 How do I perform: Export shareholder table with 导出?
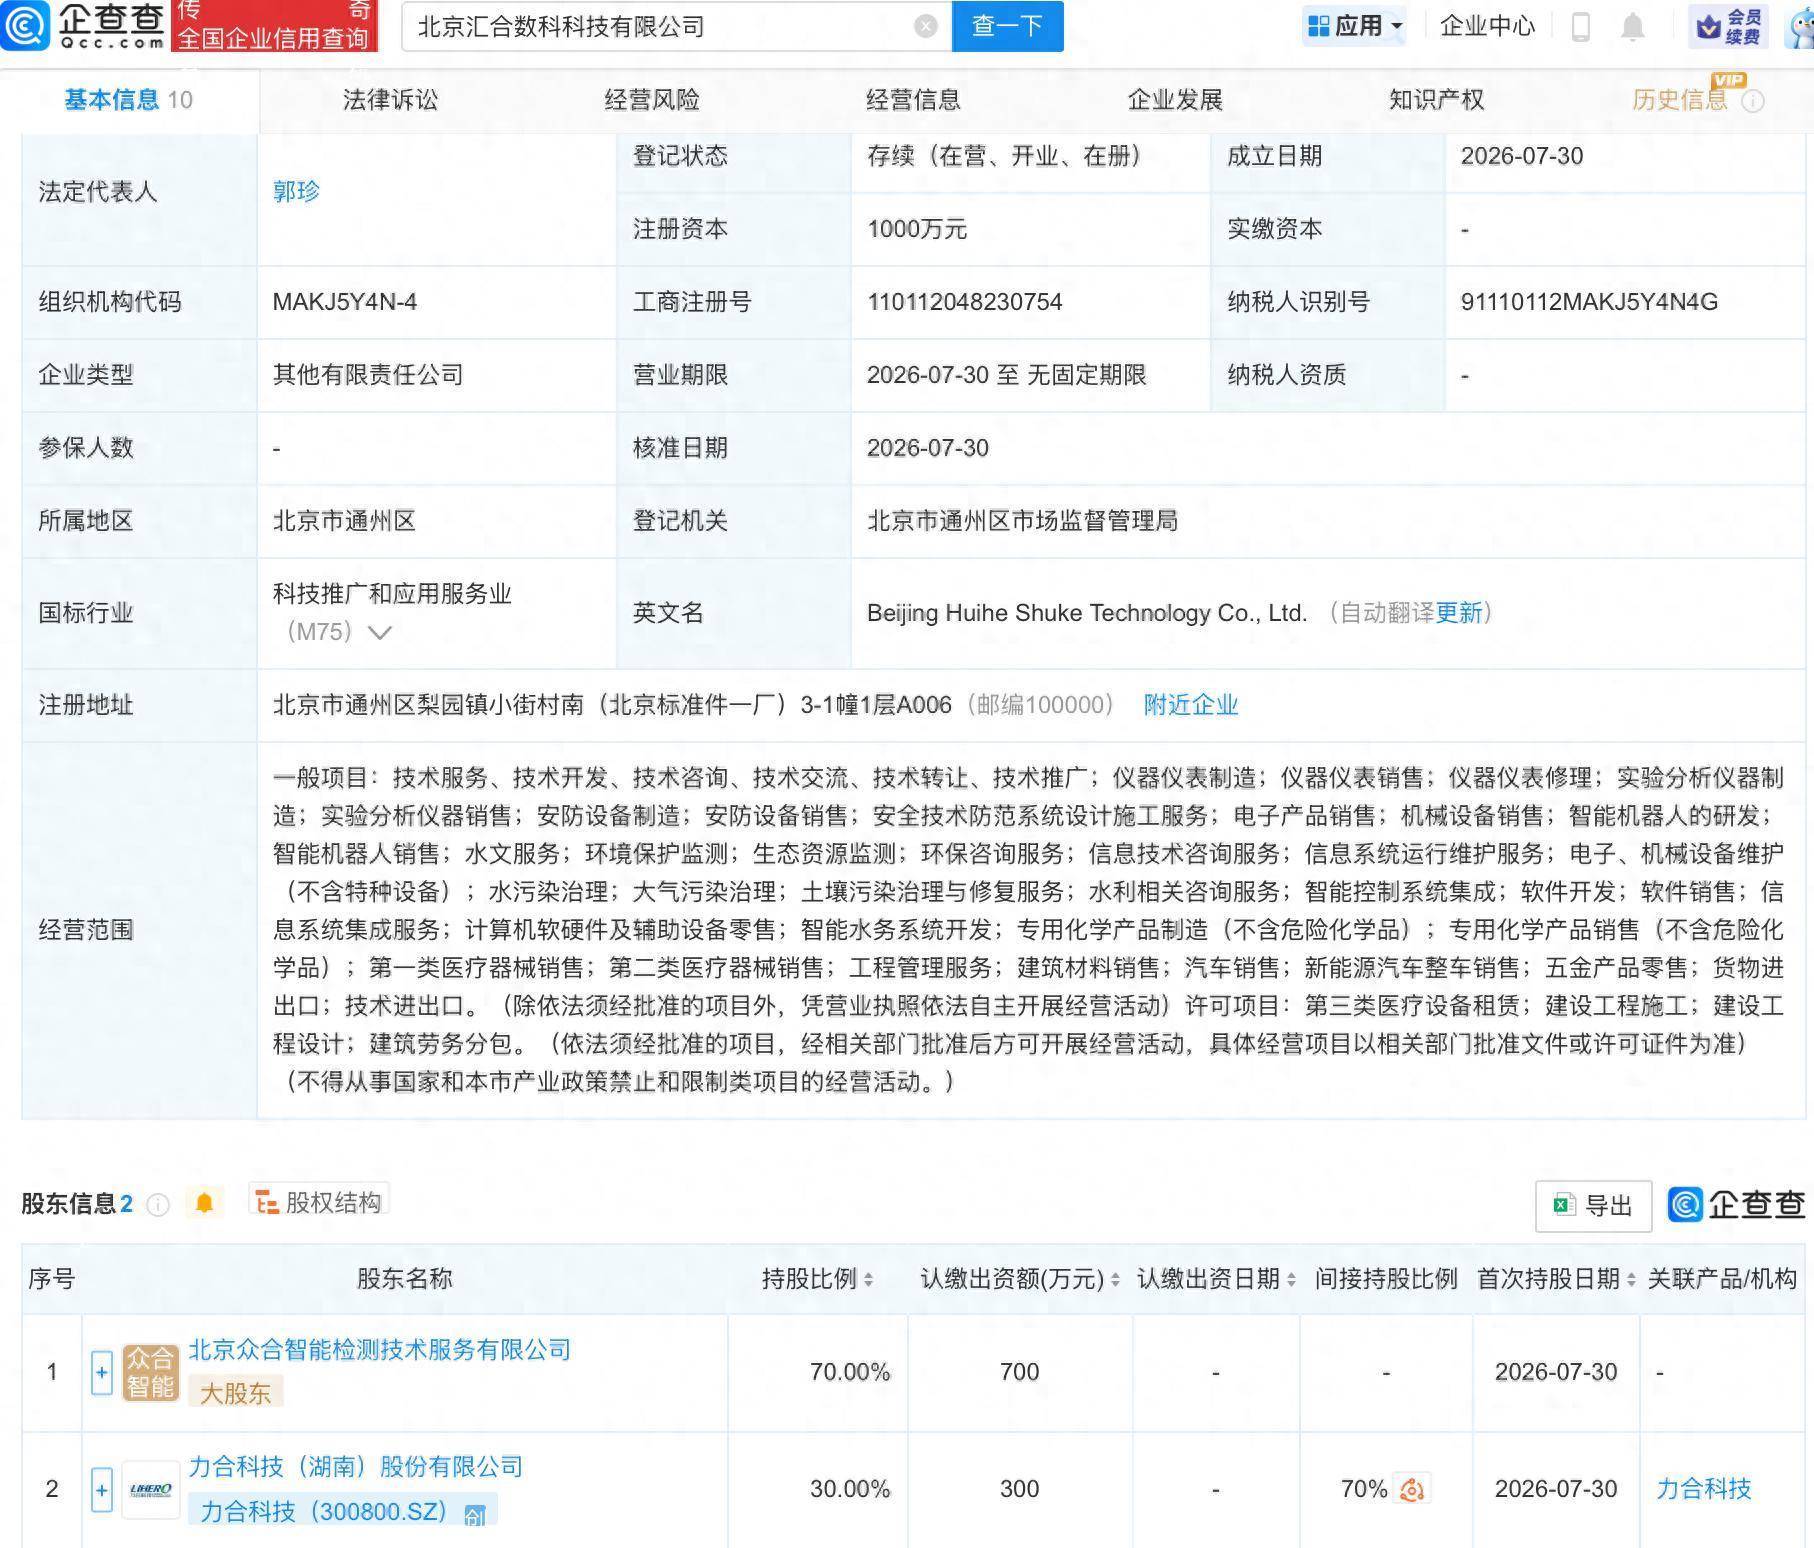pos(1593,1206)
